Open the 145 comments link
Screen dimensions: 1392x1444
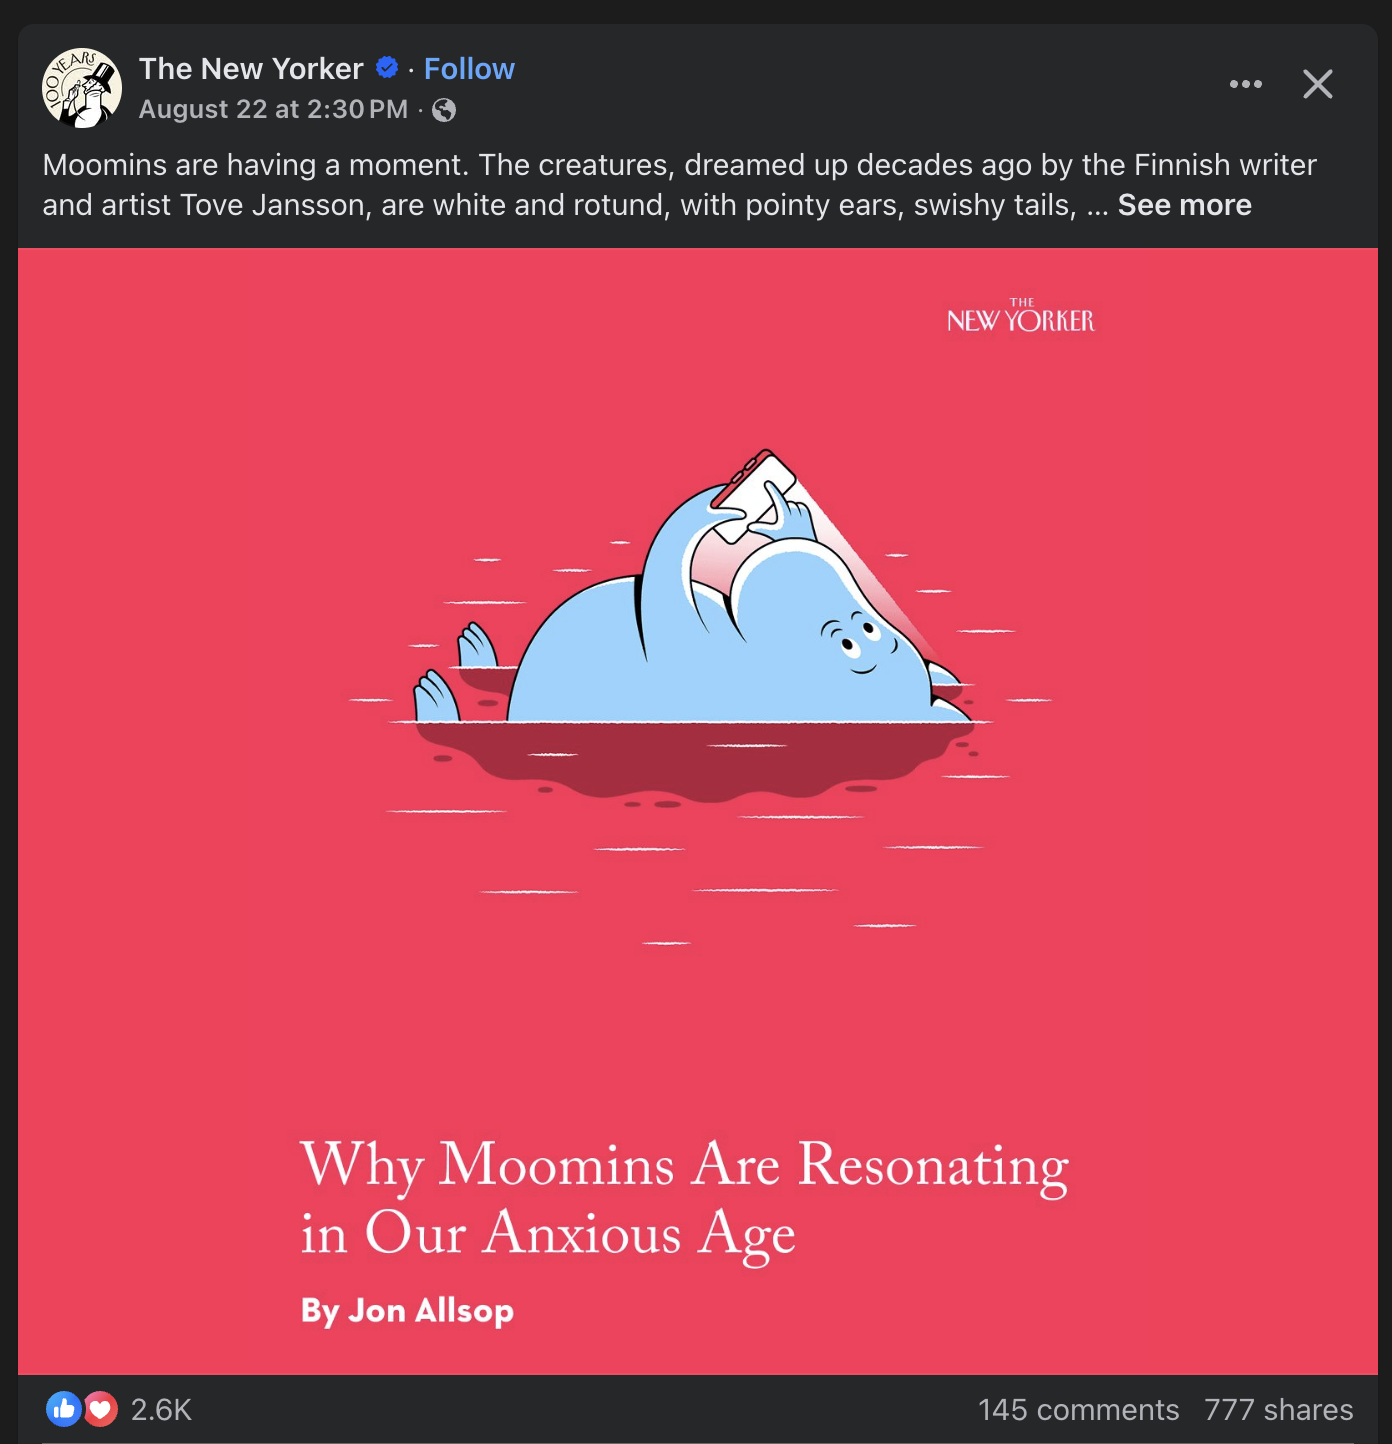[1078, 1410]
